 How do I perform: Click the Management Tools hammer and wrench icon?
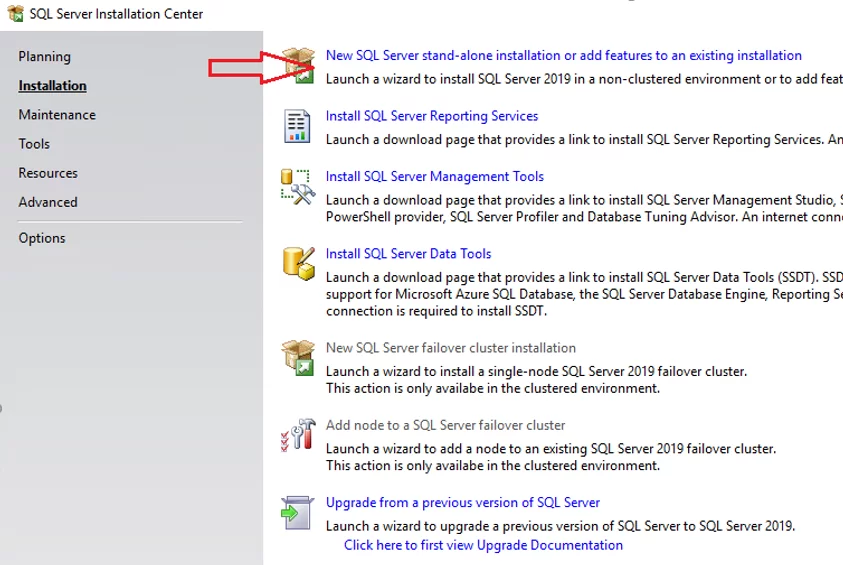click(298, 187)
